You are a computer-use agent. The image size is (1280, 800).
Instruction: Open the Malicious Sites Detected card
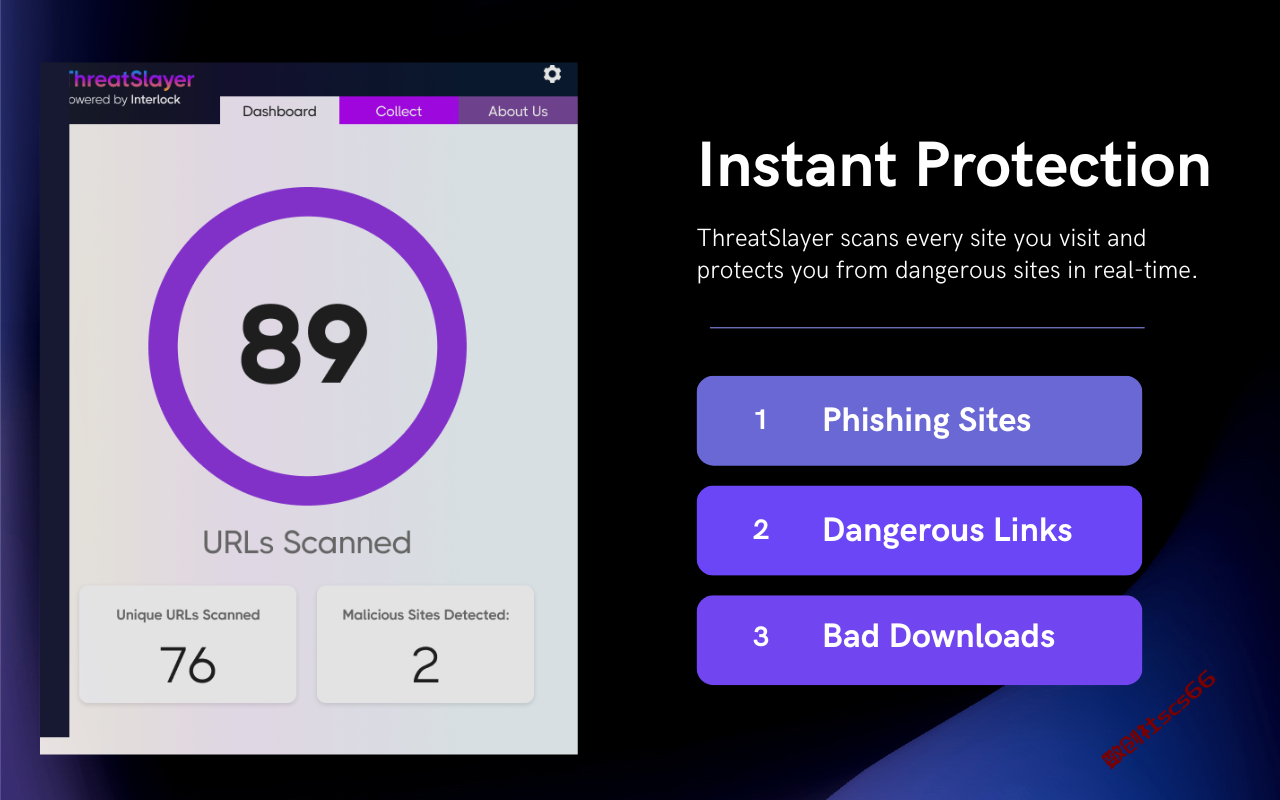(426, 644)
